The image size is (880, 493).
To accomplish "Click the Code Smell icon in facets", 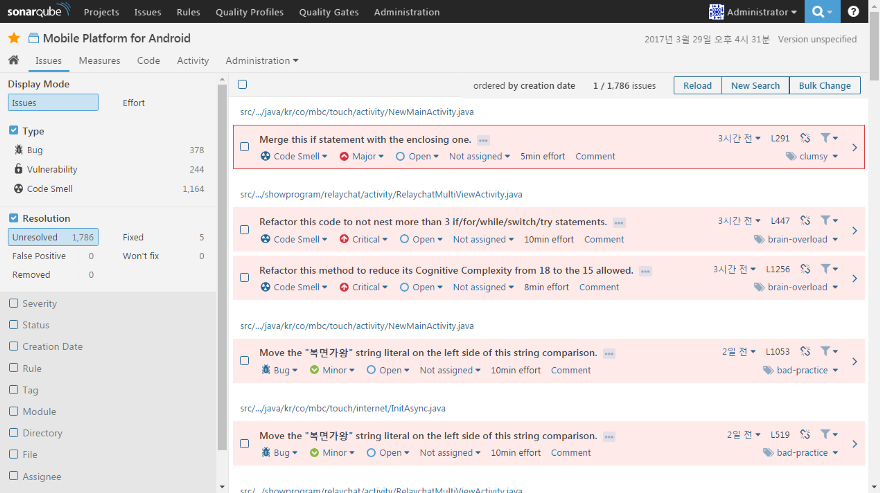I will tap(19, 189).
